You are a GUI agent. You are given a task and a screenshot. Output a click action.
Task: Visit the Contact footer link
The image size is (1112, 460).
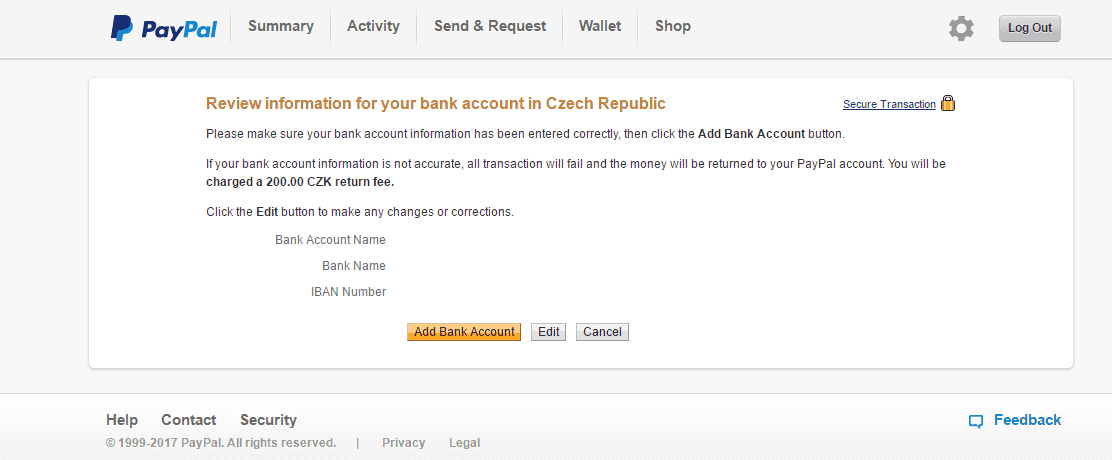(x=189, y=420)
